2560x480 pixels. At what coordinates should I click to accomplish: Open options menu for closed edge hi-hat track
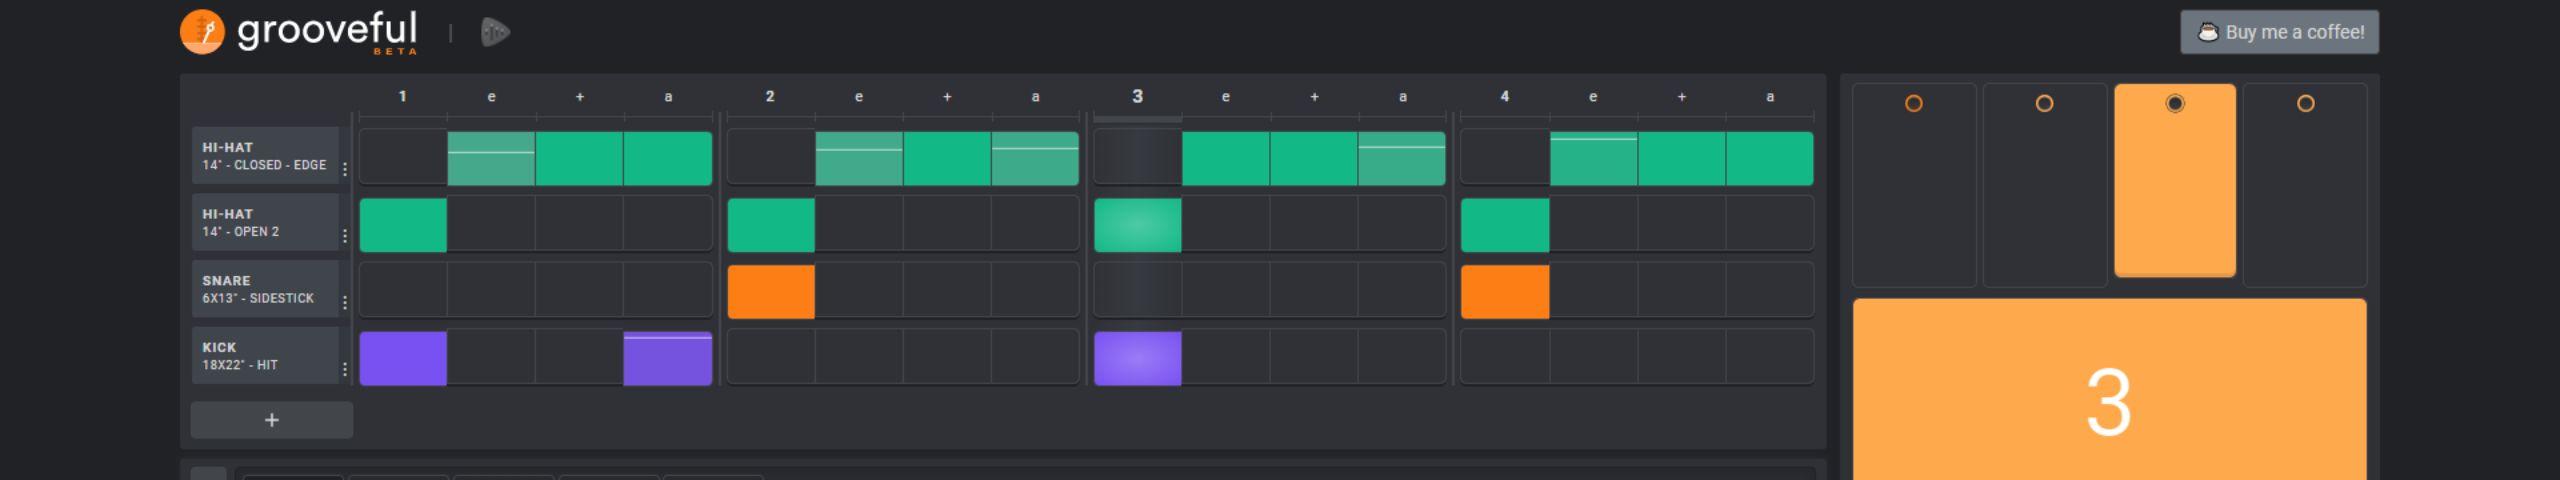click(x=345, y=169)
